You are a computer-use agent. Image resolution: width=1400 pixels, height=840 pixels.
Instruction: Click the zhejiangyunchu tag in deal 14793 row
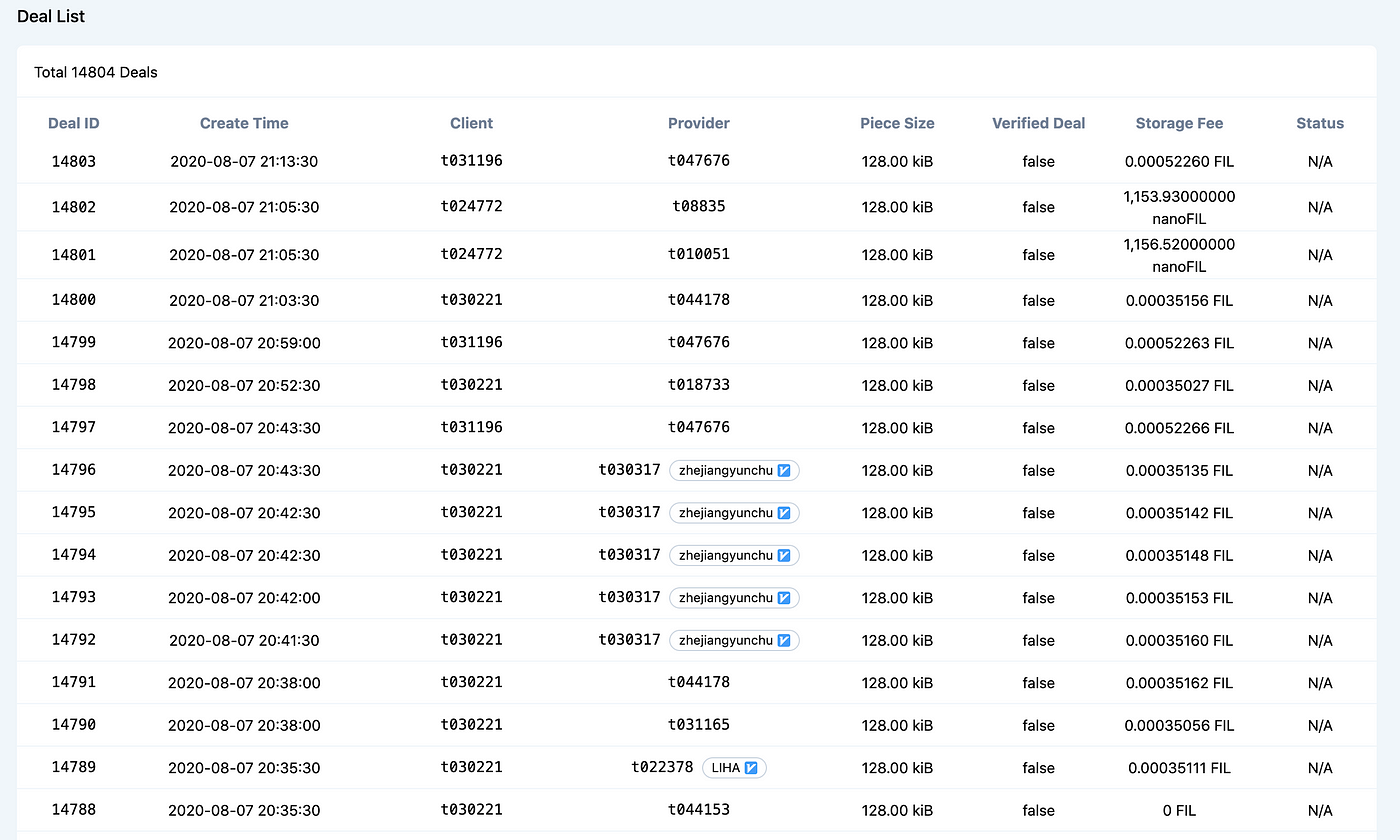click(x=734, y=598)
